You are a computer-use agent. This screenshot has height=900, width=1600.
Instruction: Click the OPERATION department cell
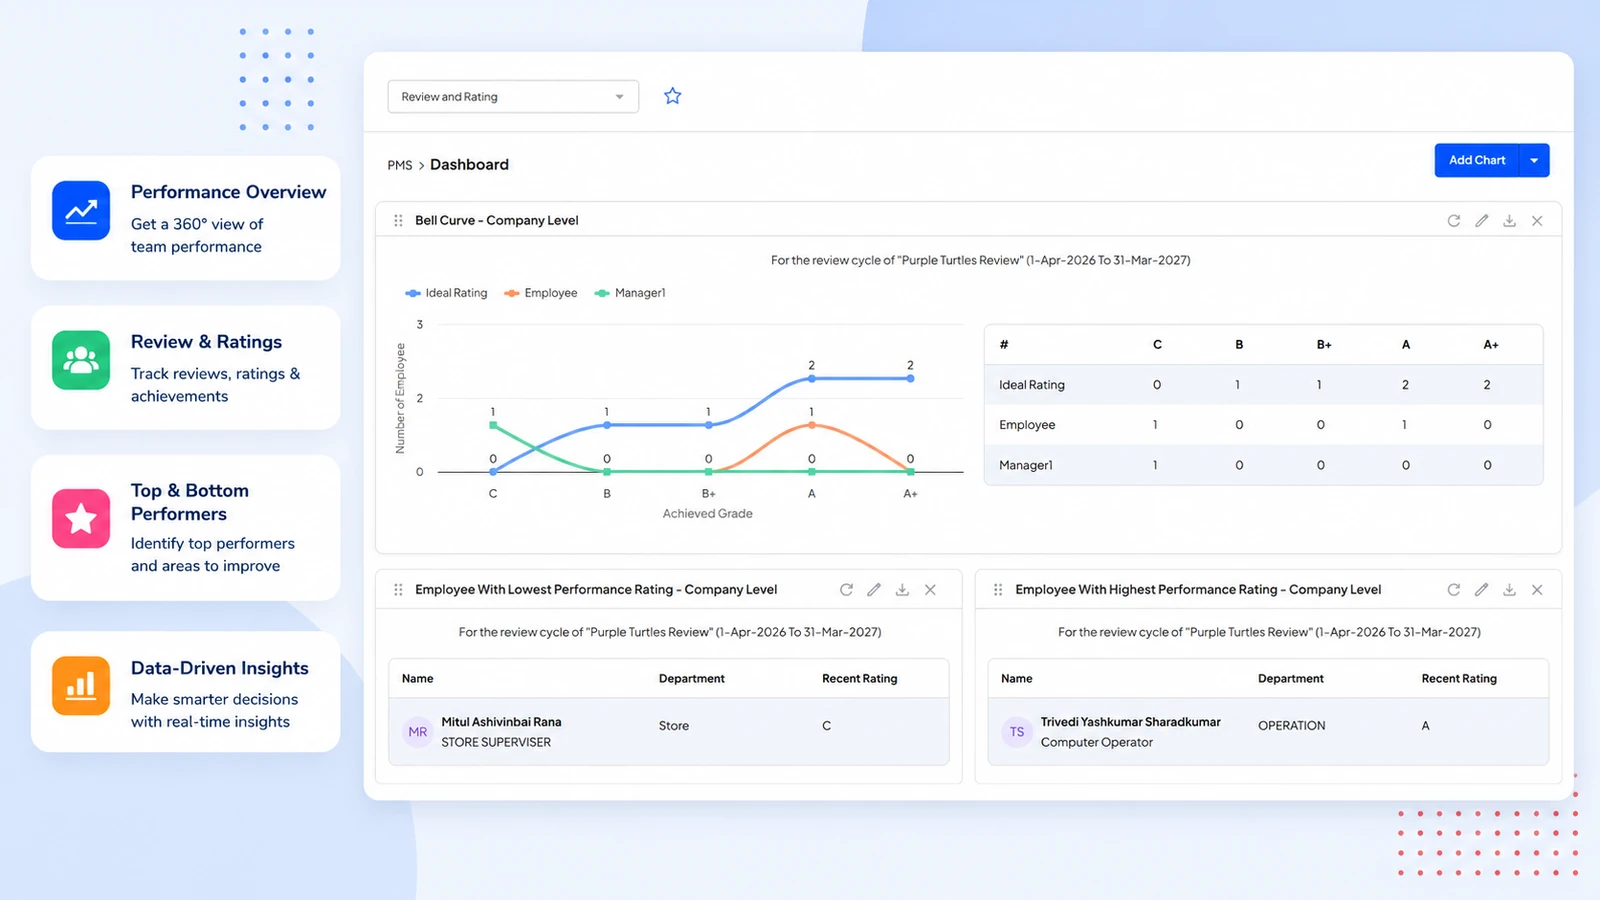[x=1292, y=726]
